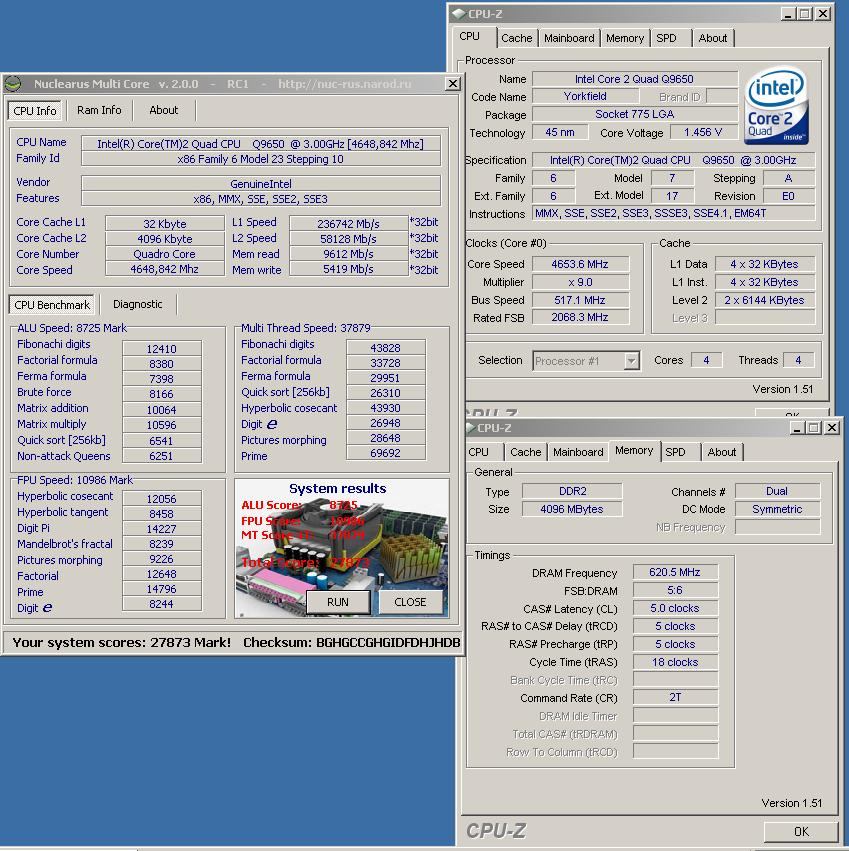Switch to Mainboard tab in lower CPU-Z window
This screenshot has width=849, height=851.
[578, 452]
